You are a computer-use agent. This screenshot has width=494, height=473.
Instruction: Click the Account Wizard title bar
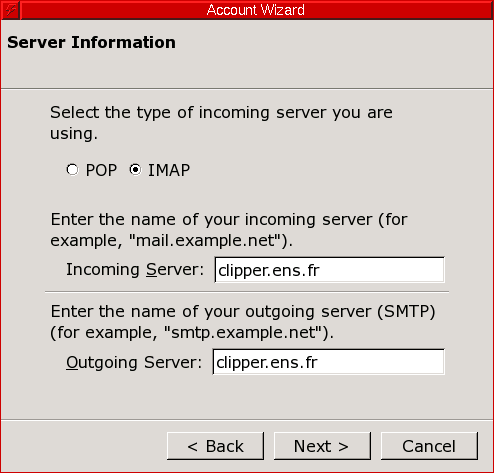pyautogui.click(x=256, y=10)
